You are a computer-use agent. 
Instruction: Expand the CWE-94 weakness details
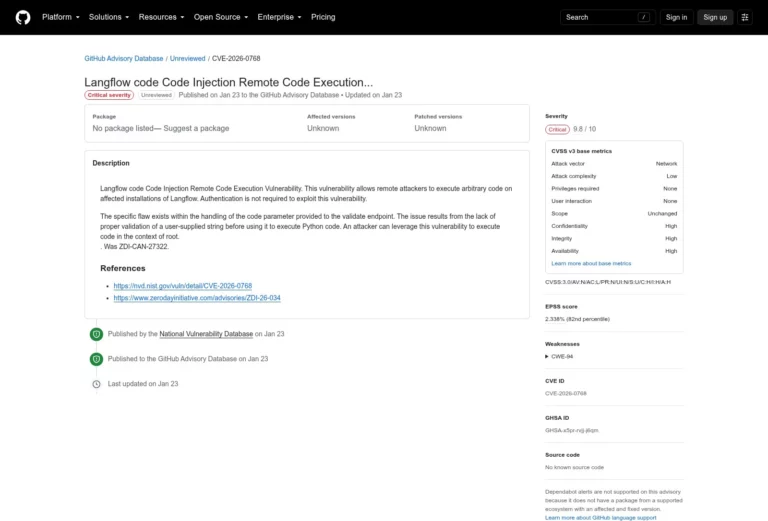point(559,356)
